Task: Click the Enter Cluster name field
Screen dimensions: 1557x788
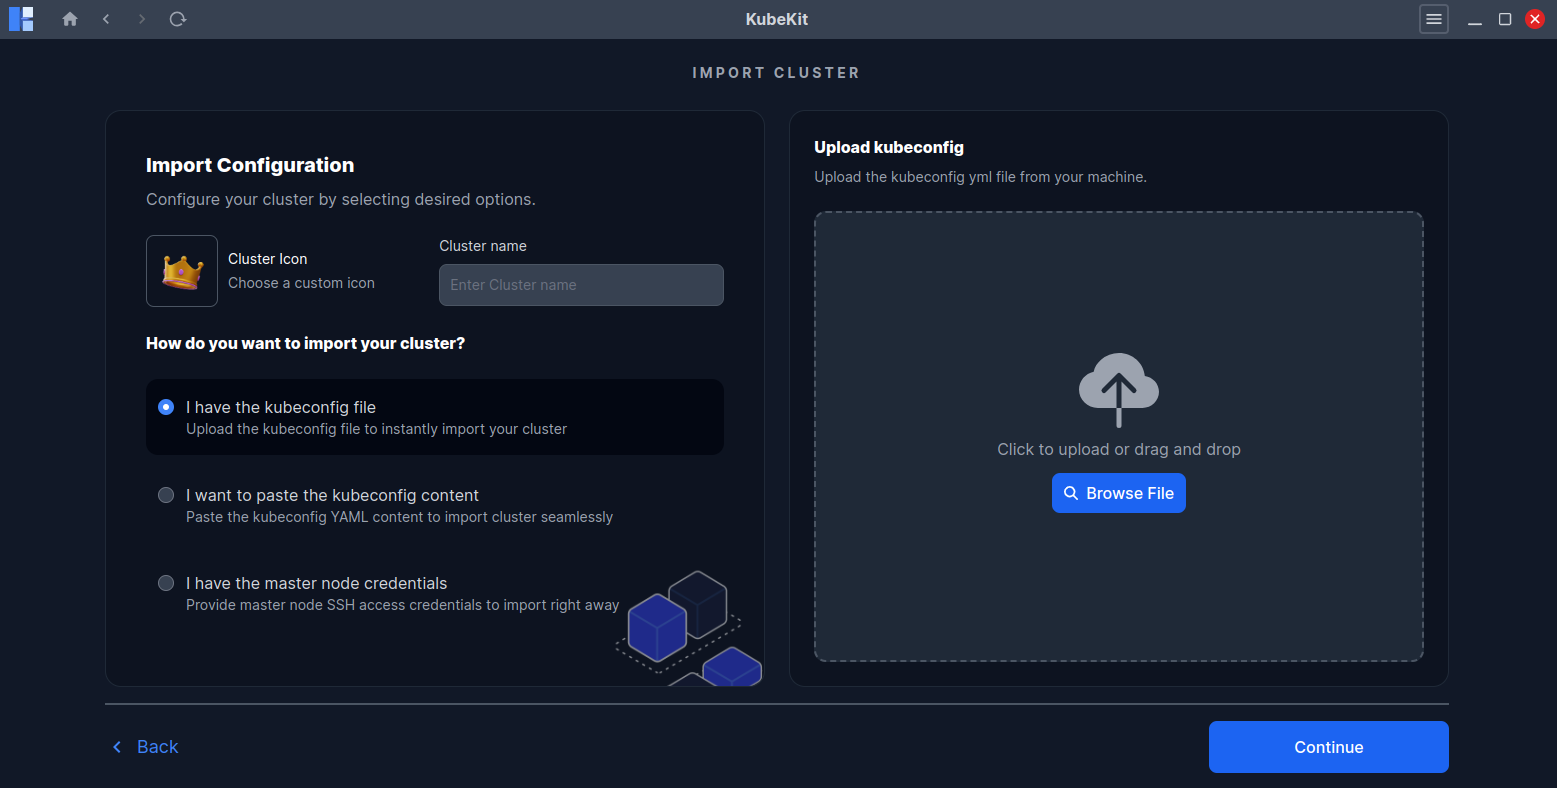Action: pos(580,285)
